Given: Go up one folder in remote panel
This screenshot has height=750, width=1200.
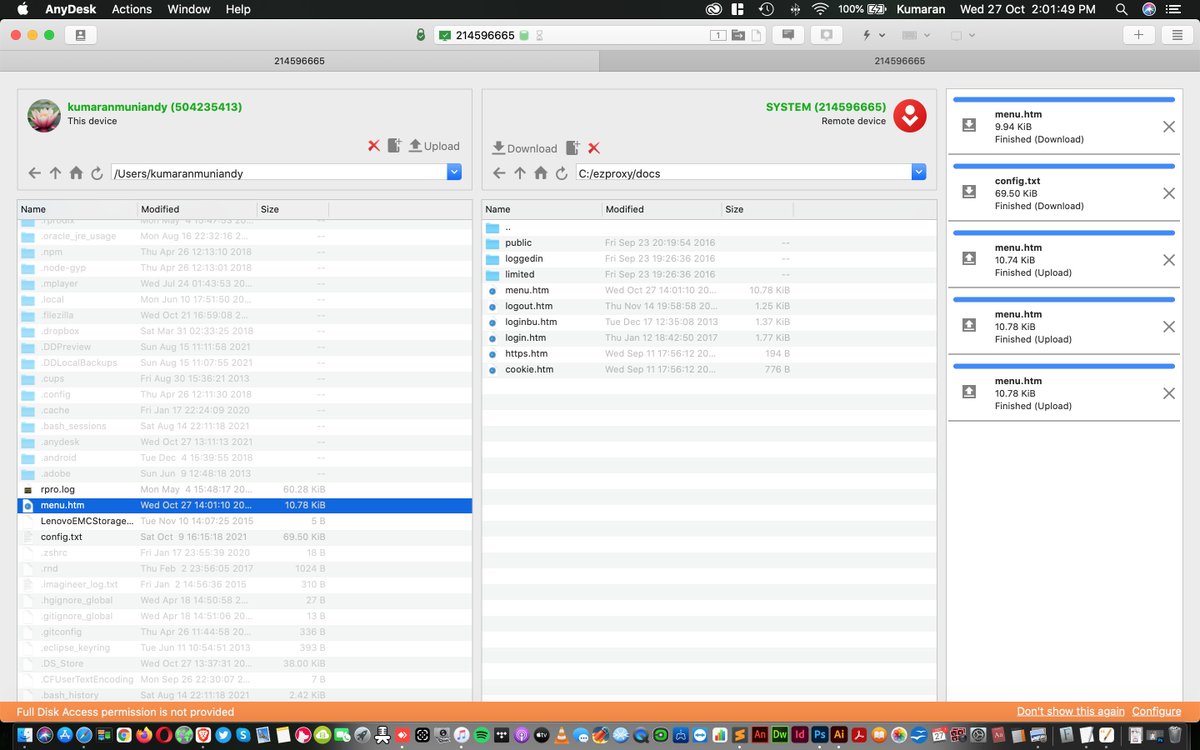Looking at the screenshot, I should click(x=520, y=173).
